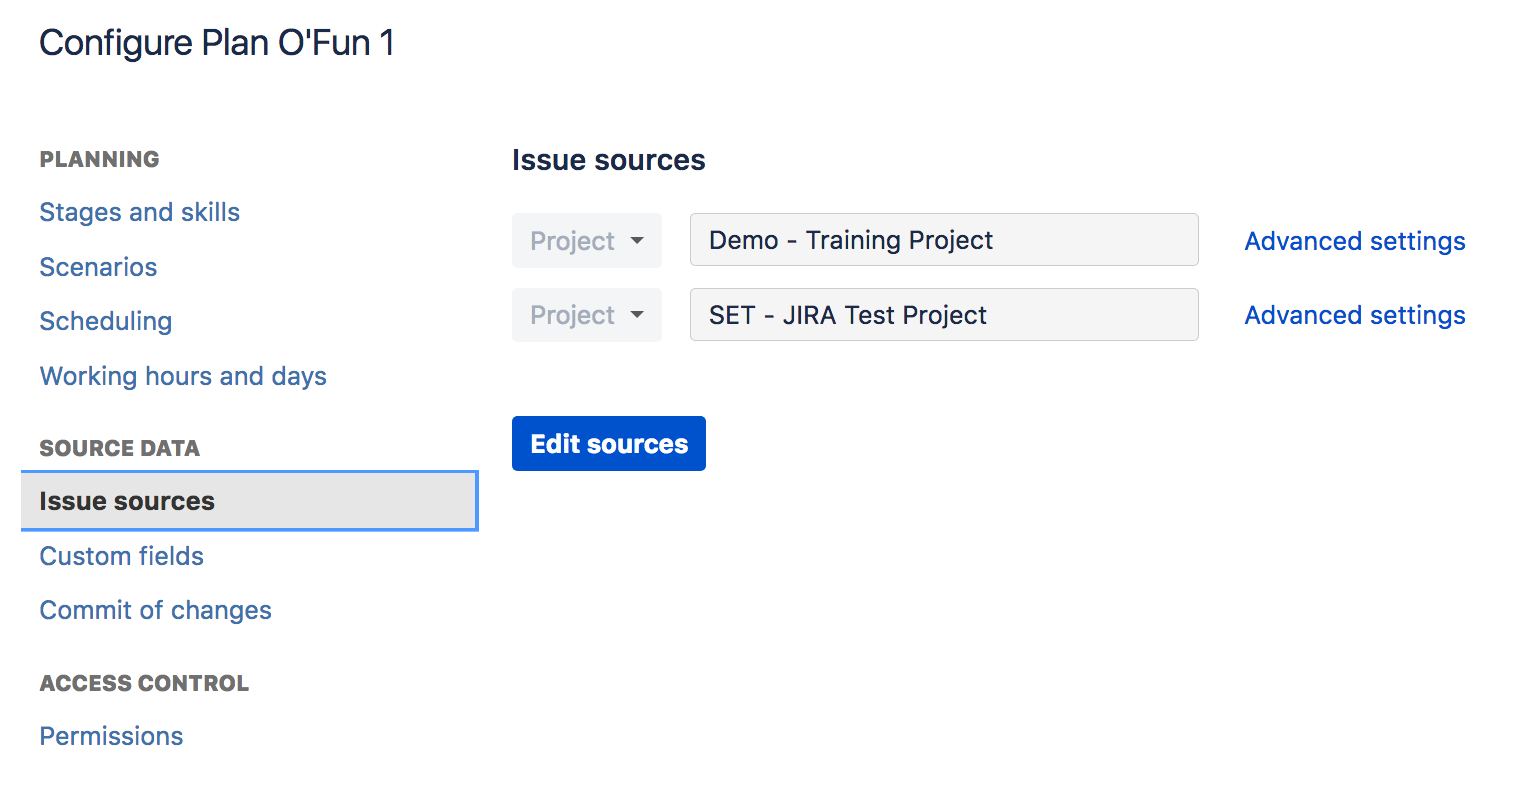Open the second Project type dropdown
The image size is (1522, 788).
tap(586, 314)
